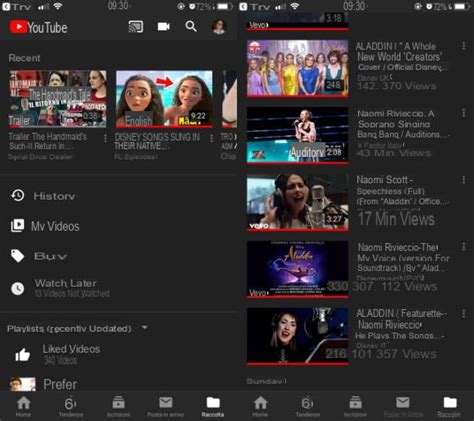Go to Posta in arrivo tab in left screen
Image resolution: width=474 pixels, height=421 pixels.
pos(165,407)
